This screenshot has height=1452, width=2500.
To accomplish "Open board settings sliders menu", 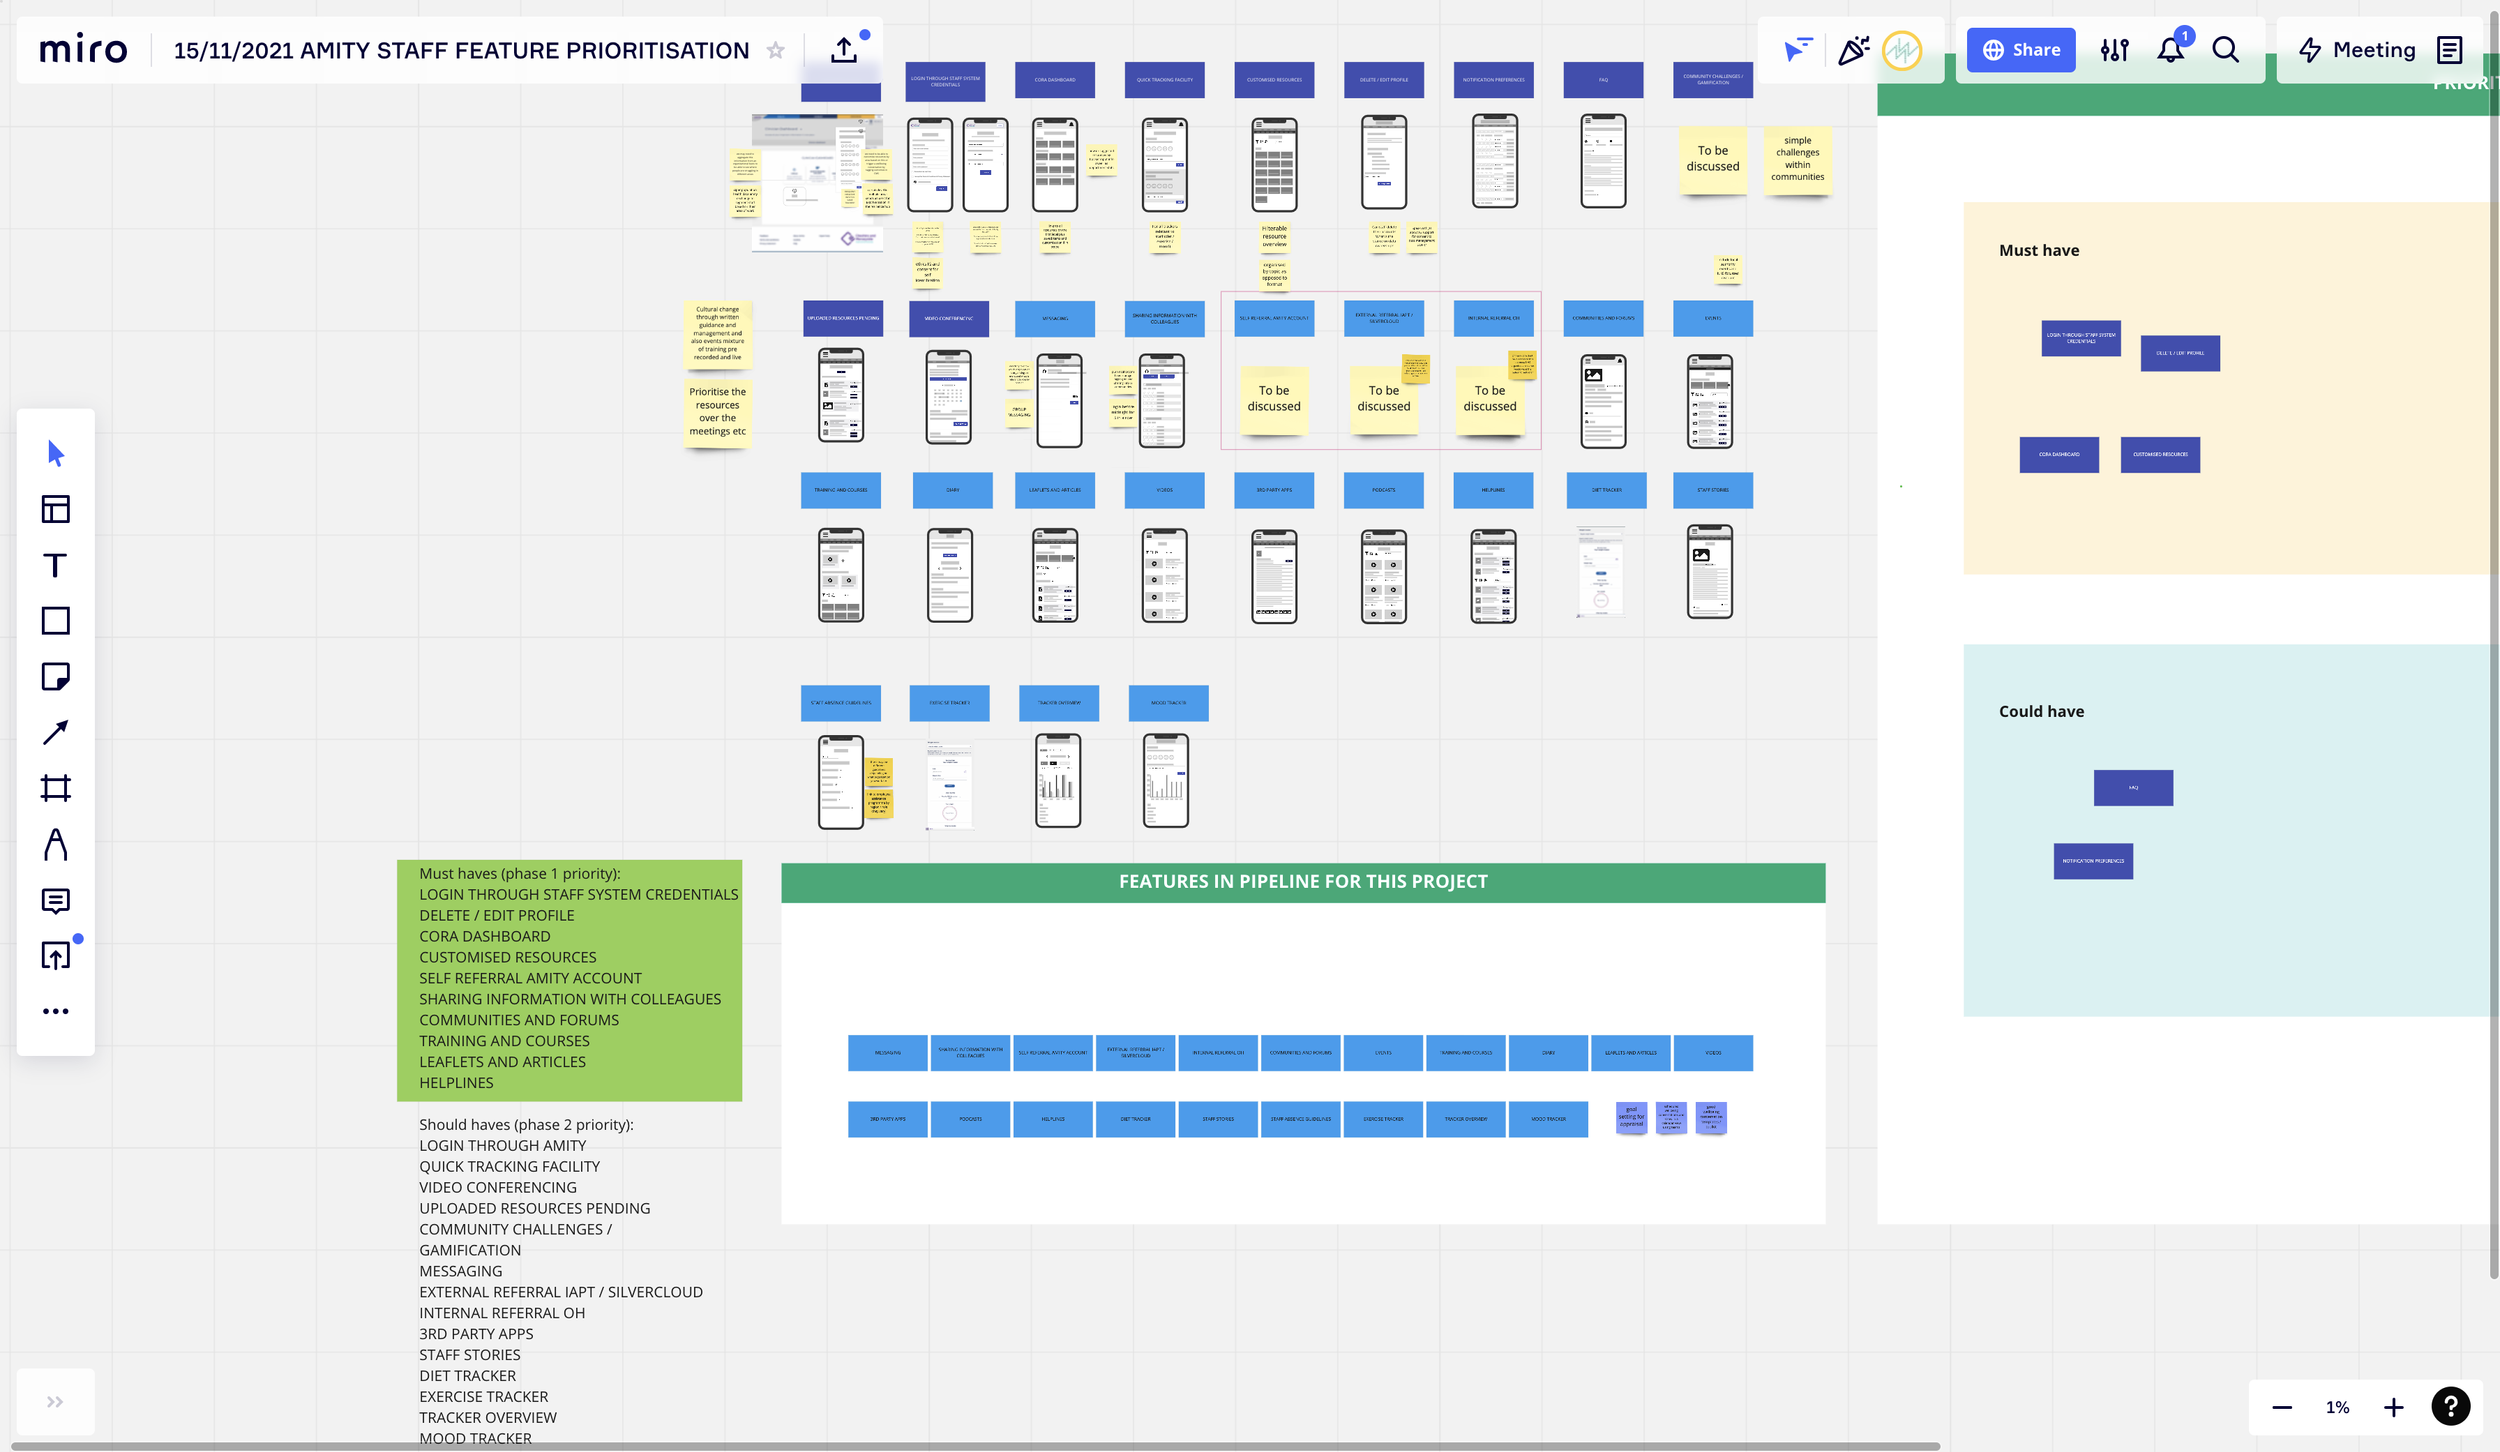I will pyautogui.click(x=2114, y=49).
